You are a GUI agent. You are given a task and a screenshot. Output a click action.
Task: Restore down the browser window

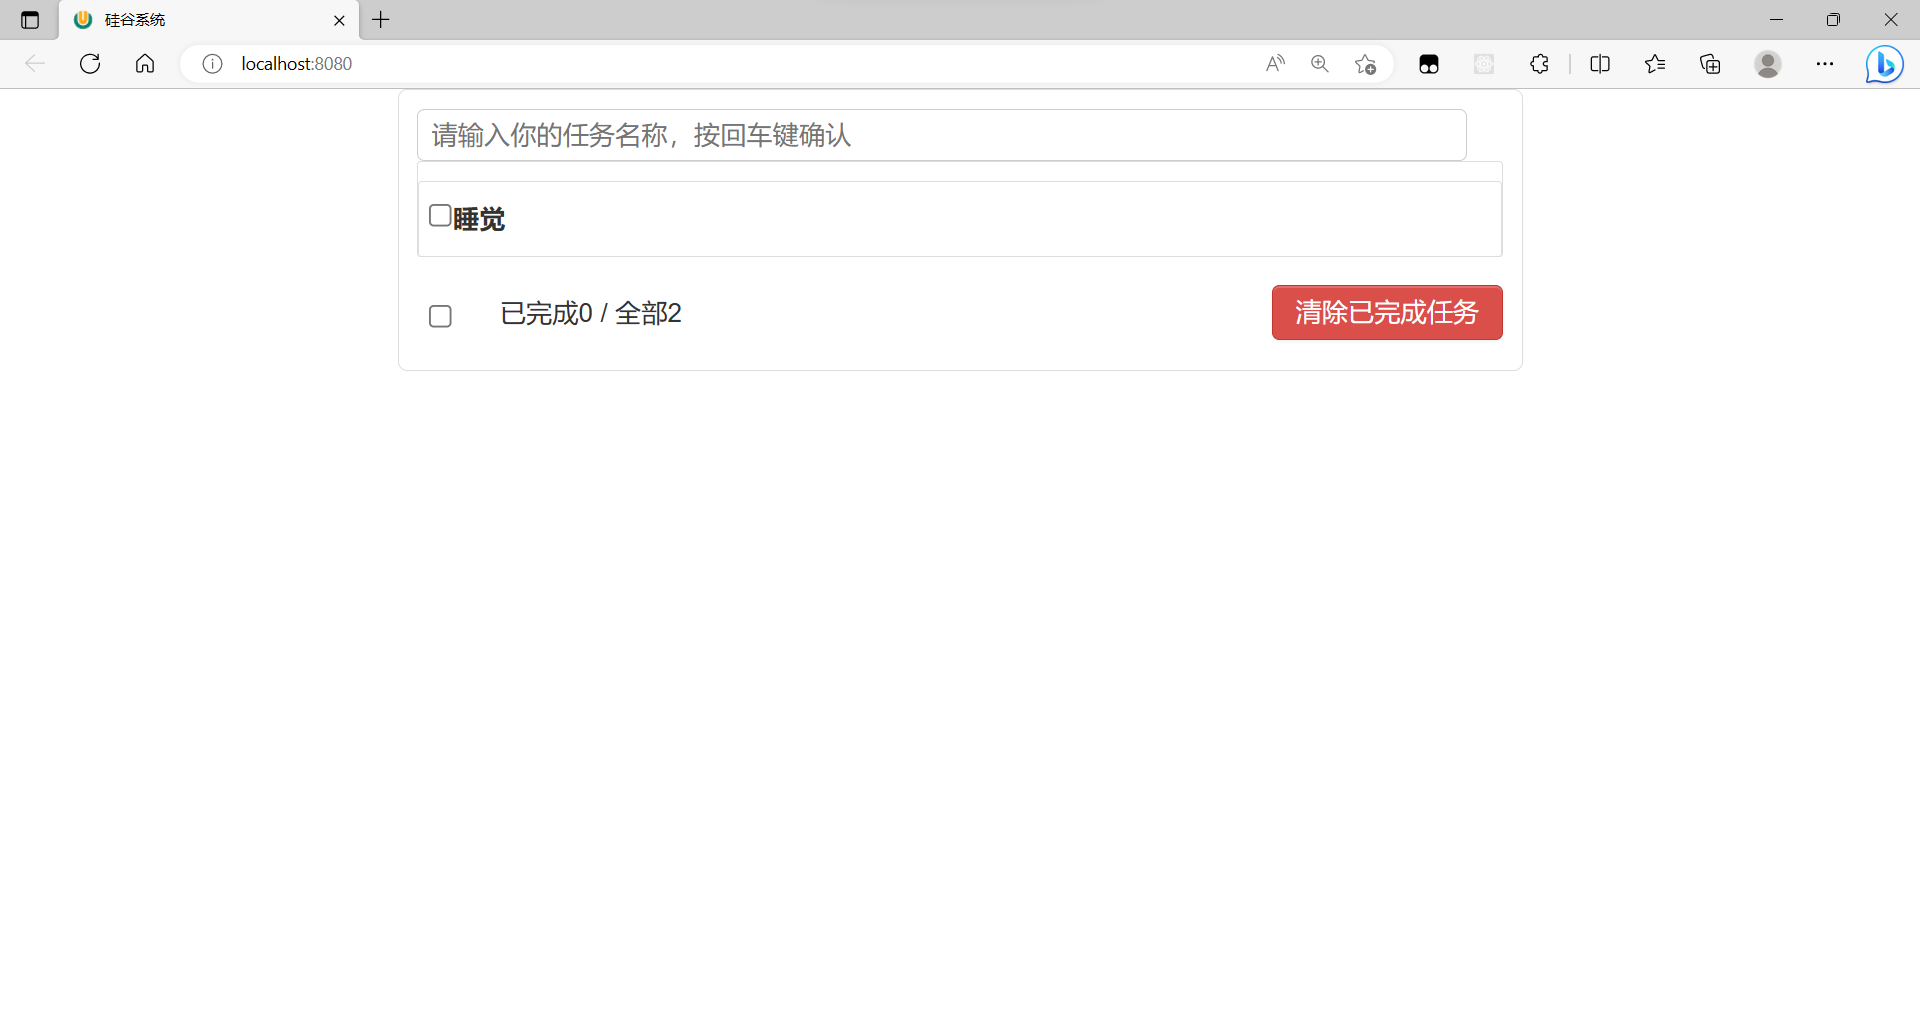click(x=1833, y=20)
